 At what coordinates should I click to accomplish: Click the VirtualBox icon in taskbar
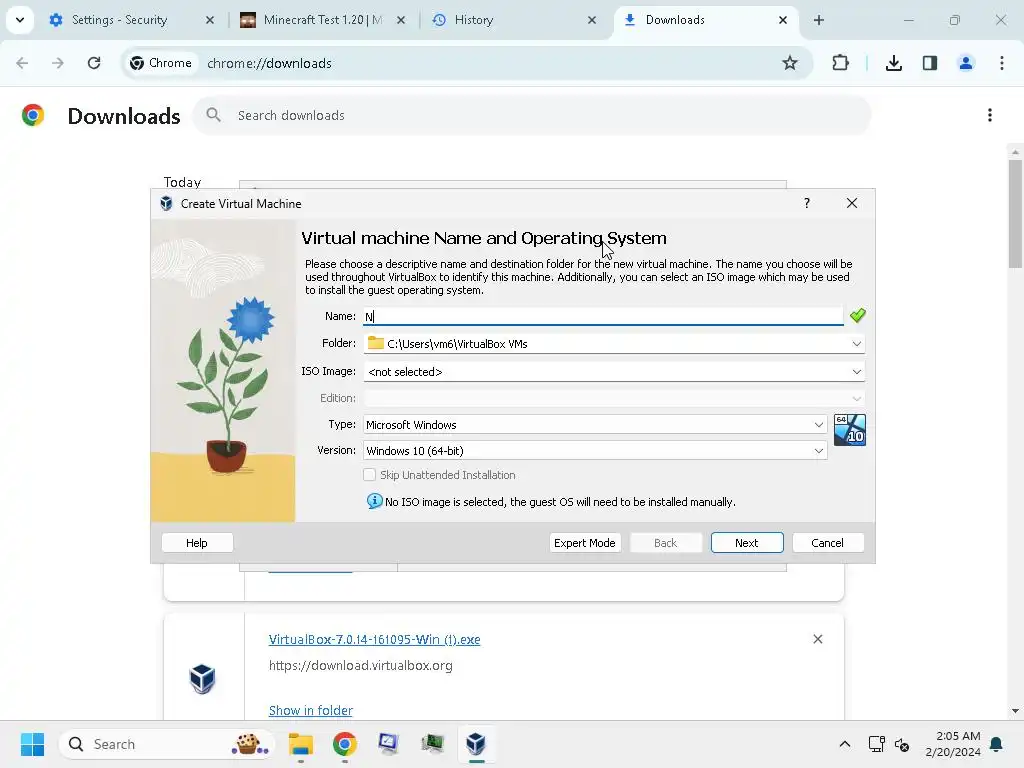(476, 744)
